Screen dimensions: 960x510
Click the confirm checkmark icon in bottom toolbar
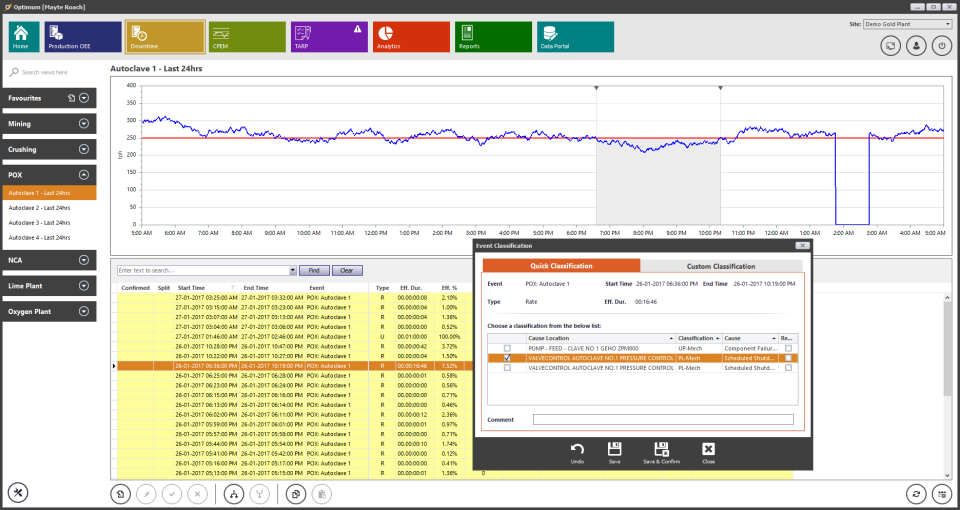172,494
